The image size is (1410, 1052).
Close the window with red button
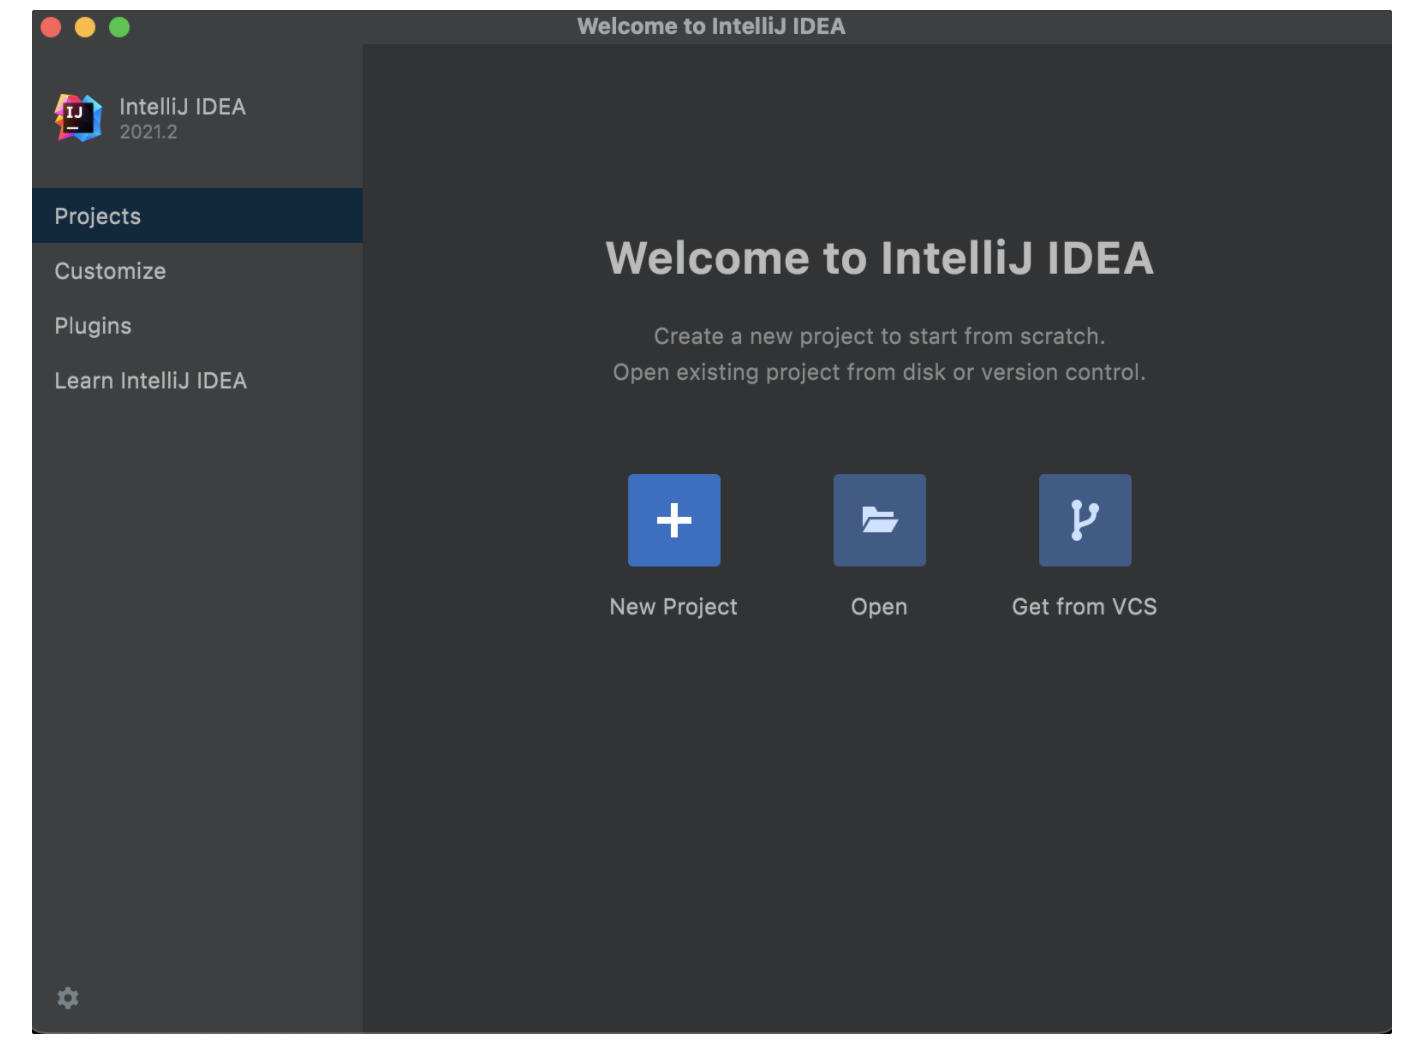click(51, 27)
